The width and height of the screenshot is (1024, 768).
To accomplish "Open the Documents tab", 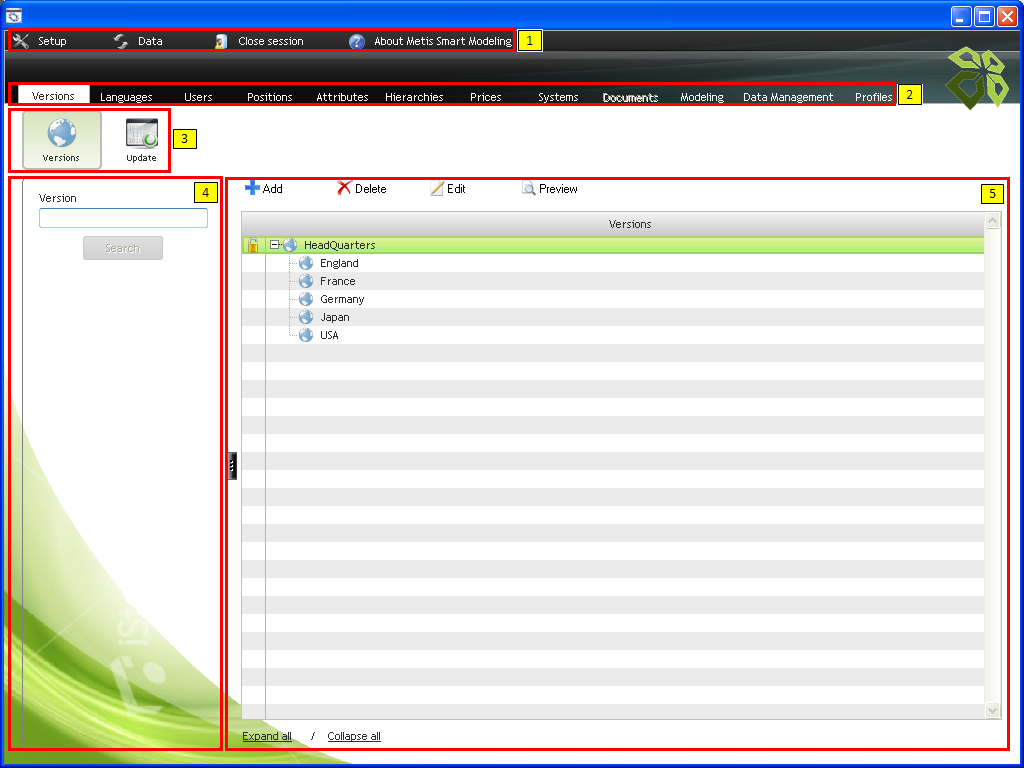I will click(x=630, y=97).
